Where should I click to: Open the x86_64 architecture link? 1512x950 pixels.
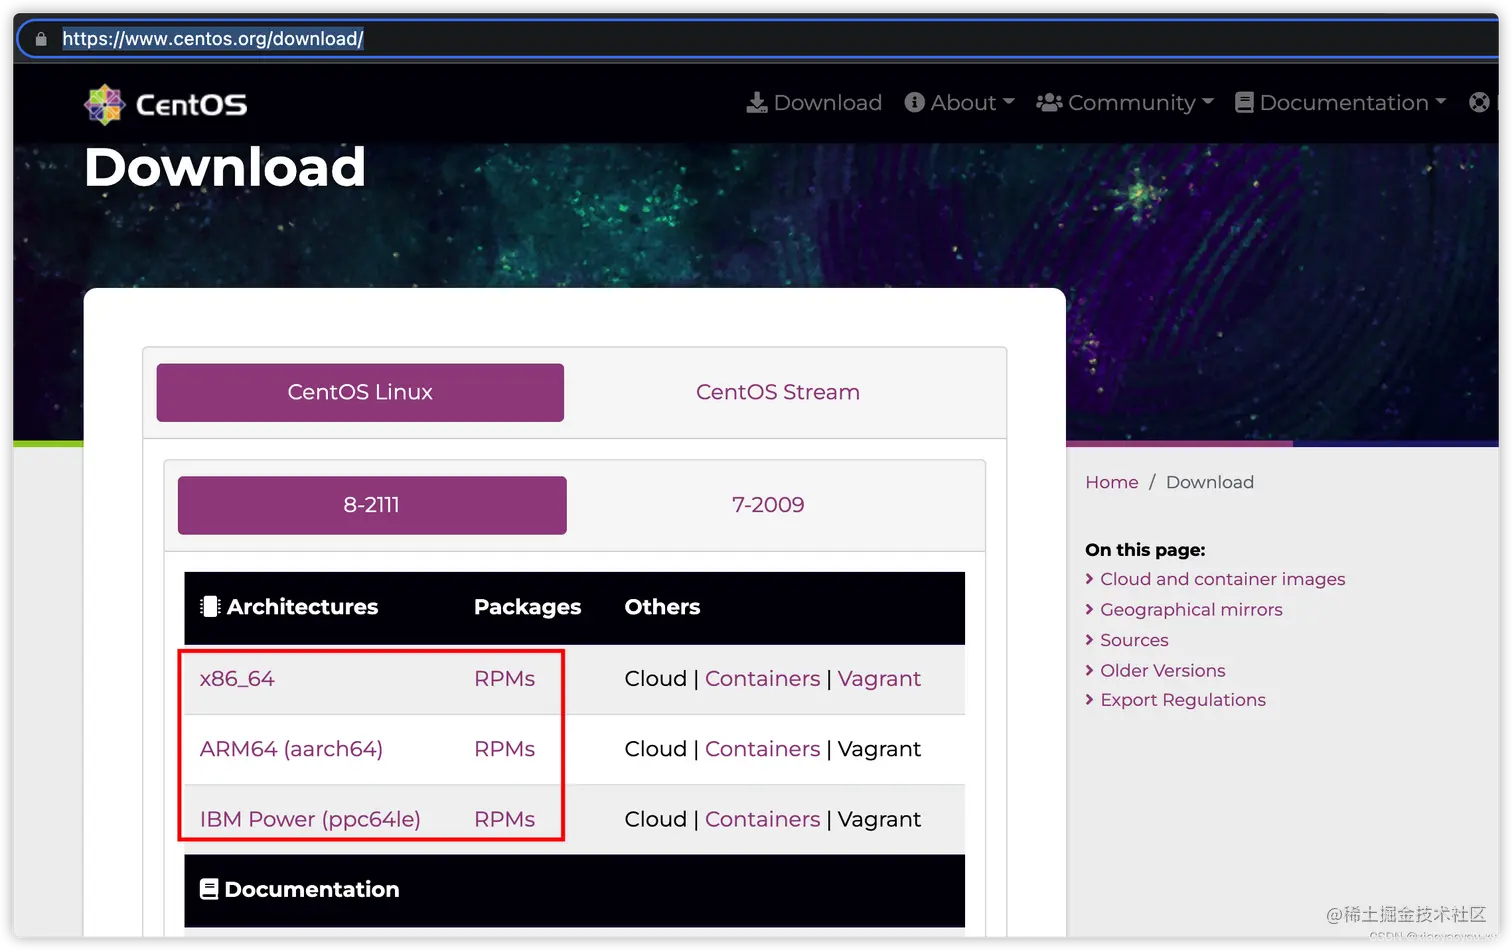237,679
